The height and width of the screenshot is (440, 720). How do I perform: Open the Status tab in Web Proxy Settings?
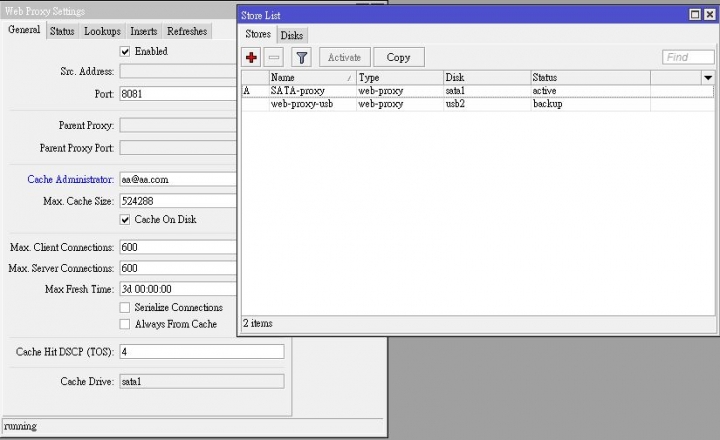pos(62,31)
